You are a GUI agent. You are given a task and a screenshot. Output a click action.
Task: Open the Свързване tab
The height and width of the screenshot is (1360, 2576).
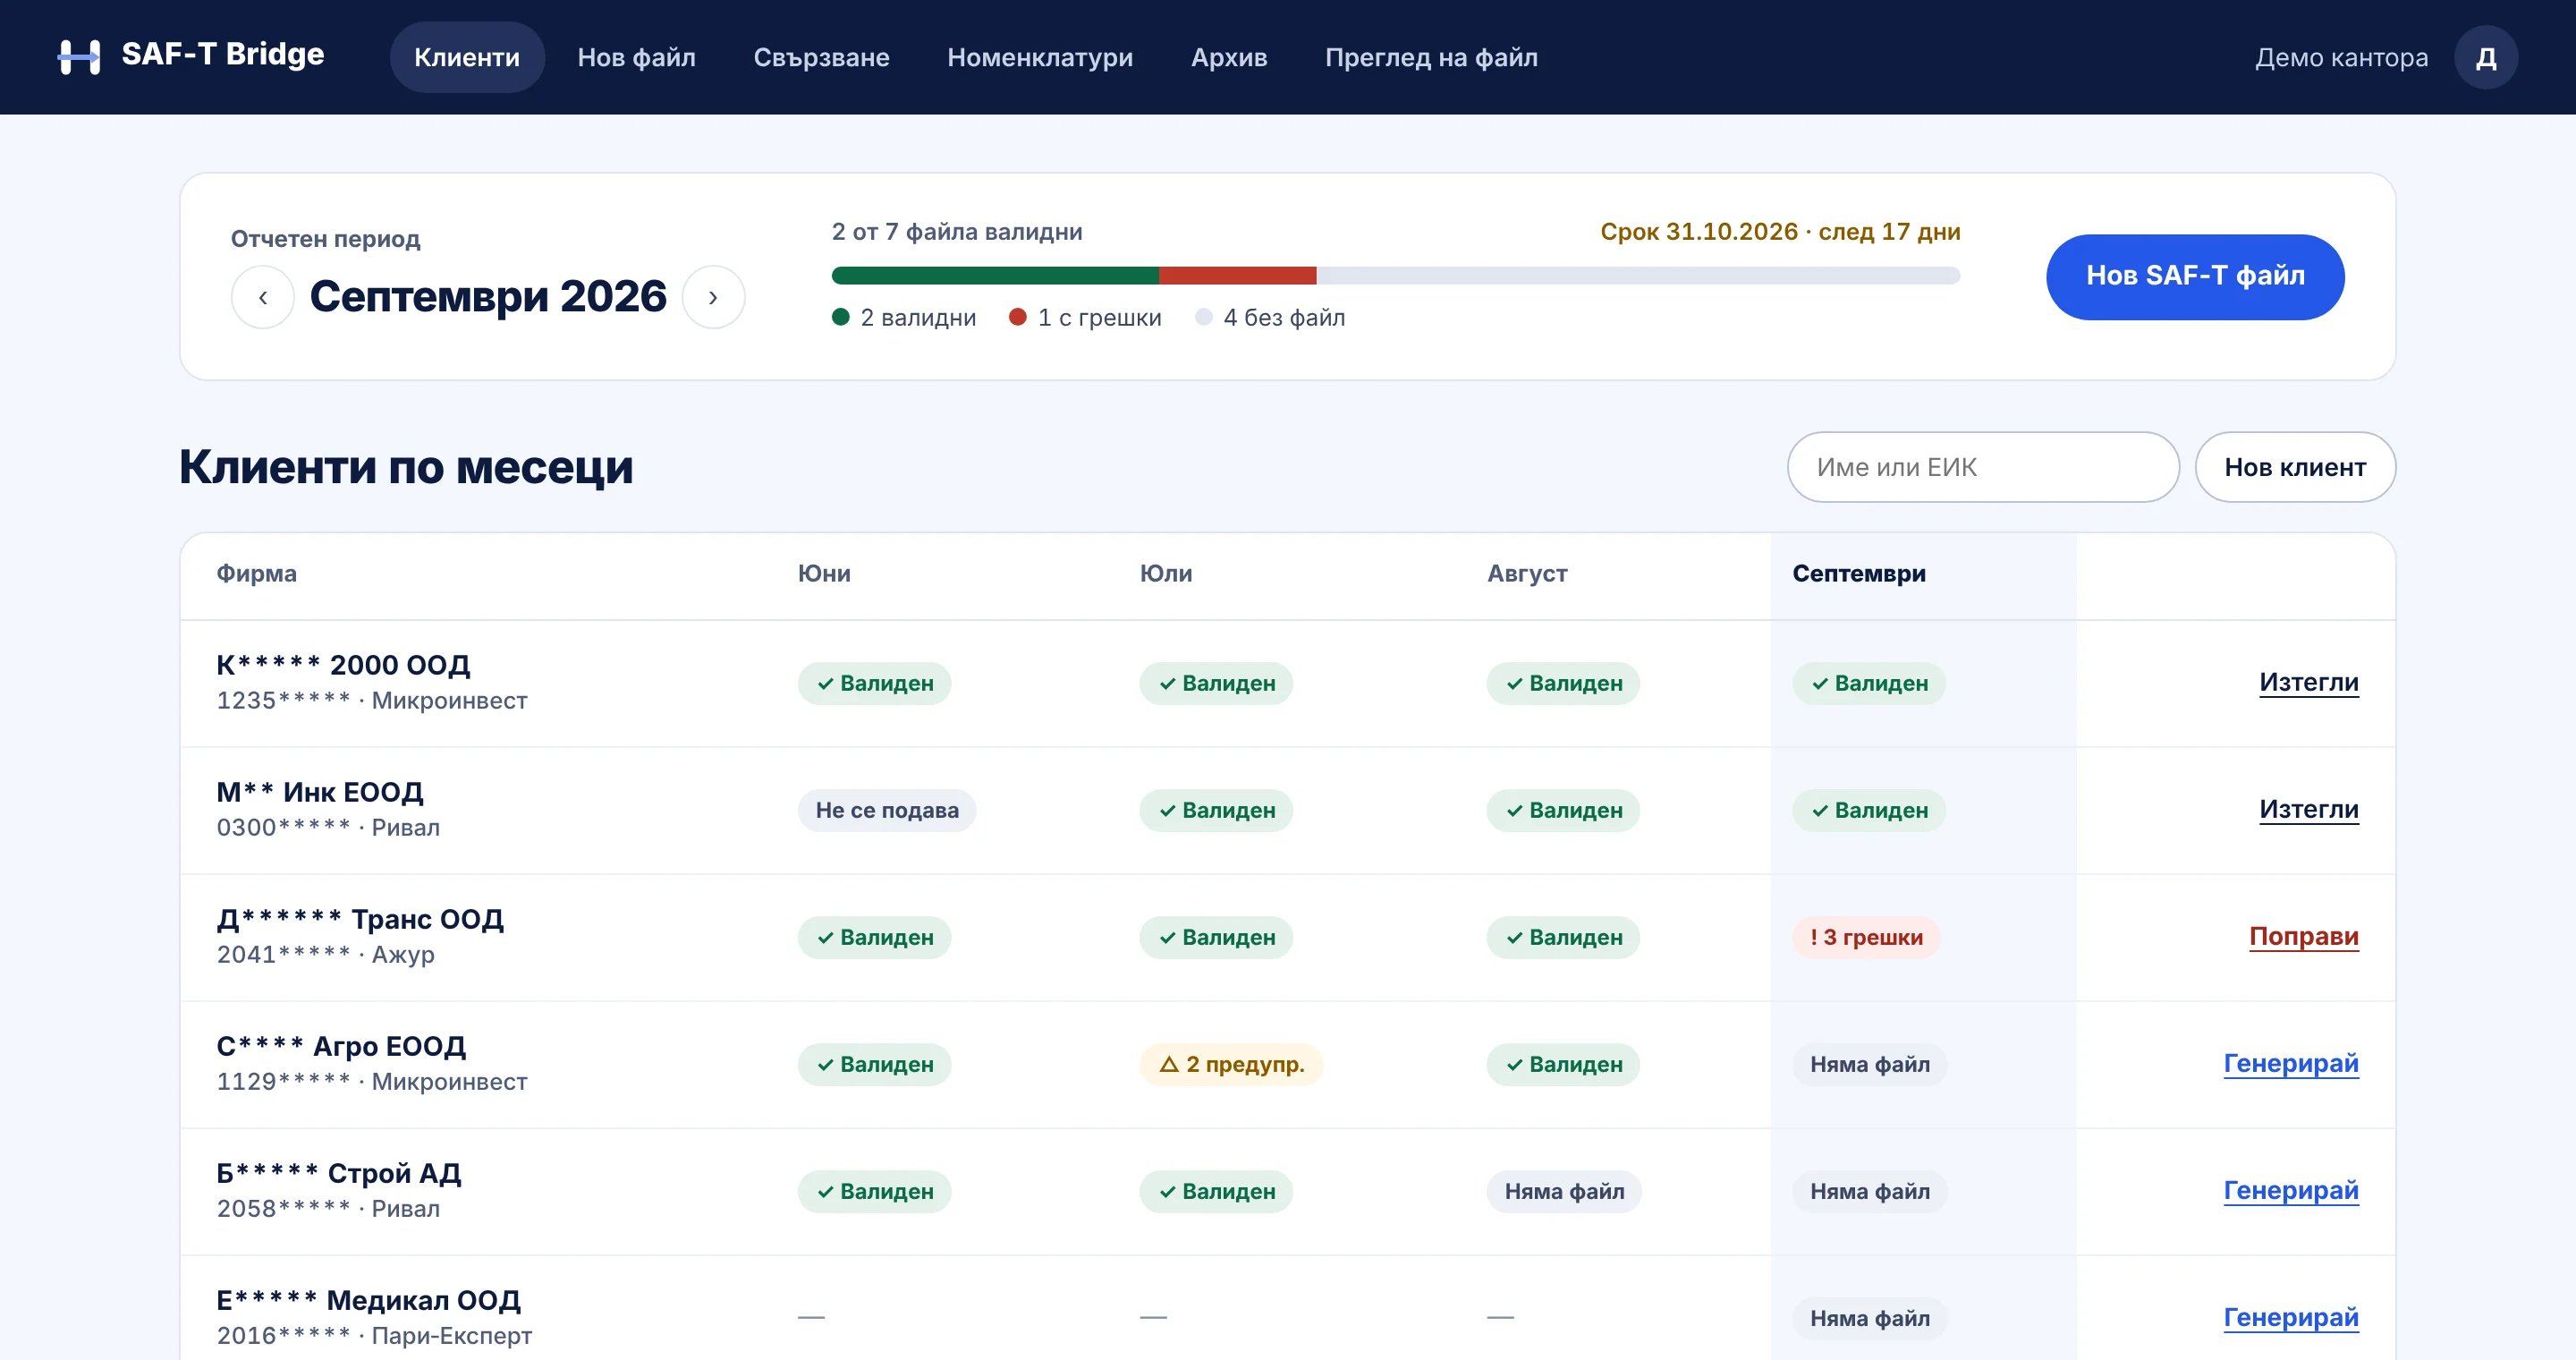click(x=821, y=57)
